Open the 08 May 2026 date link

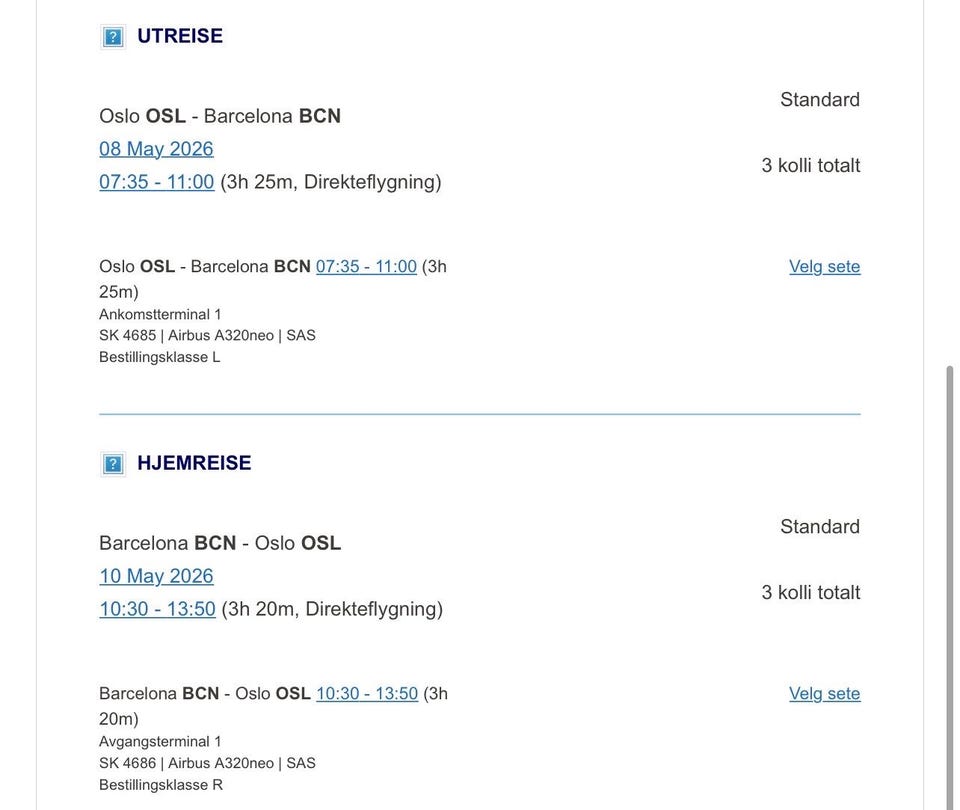(156, 149)
